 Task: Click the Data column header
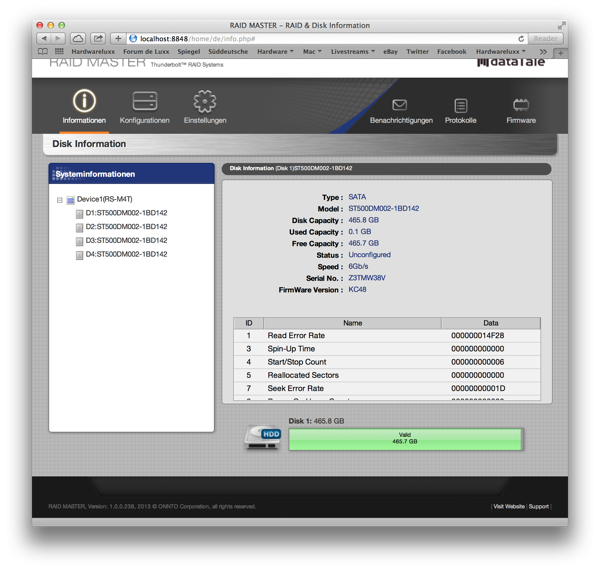pos(491,323)
